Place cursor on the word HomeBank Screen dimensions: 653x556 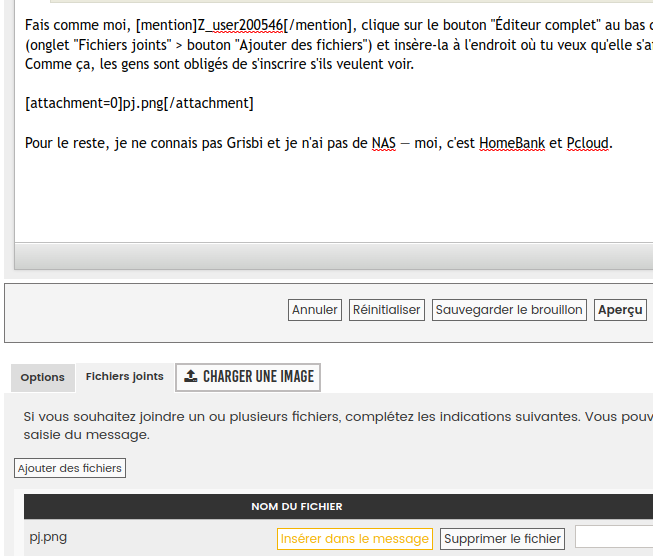pyautogui.click(x=512, y=143)
